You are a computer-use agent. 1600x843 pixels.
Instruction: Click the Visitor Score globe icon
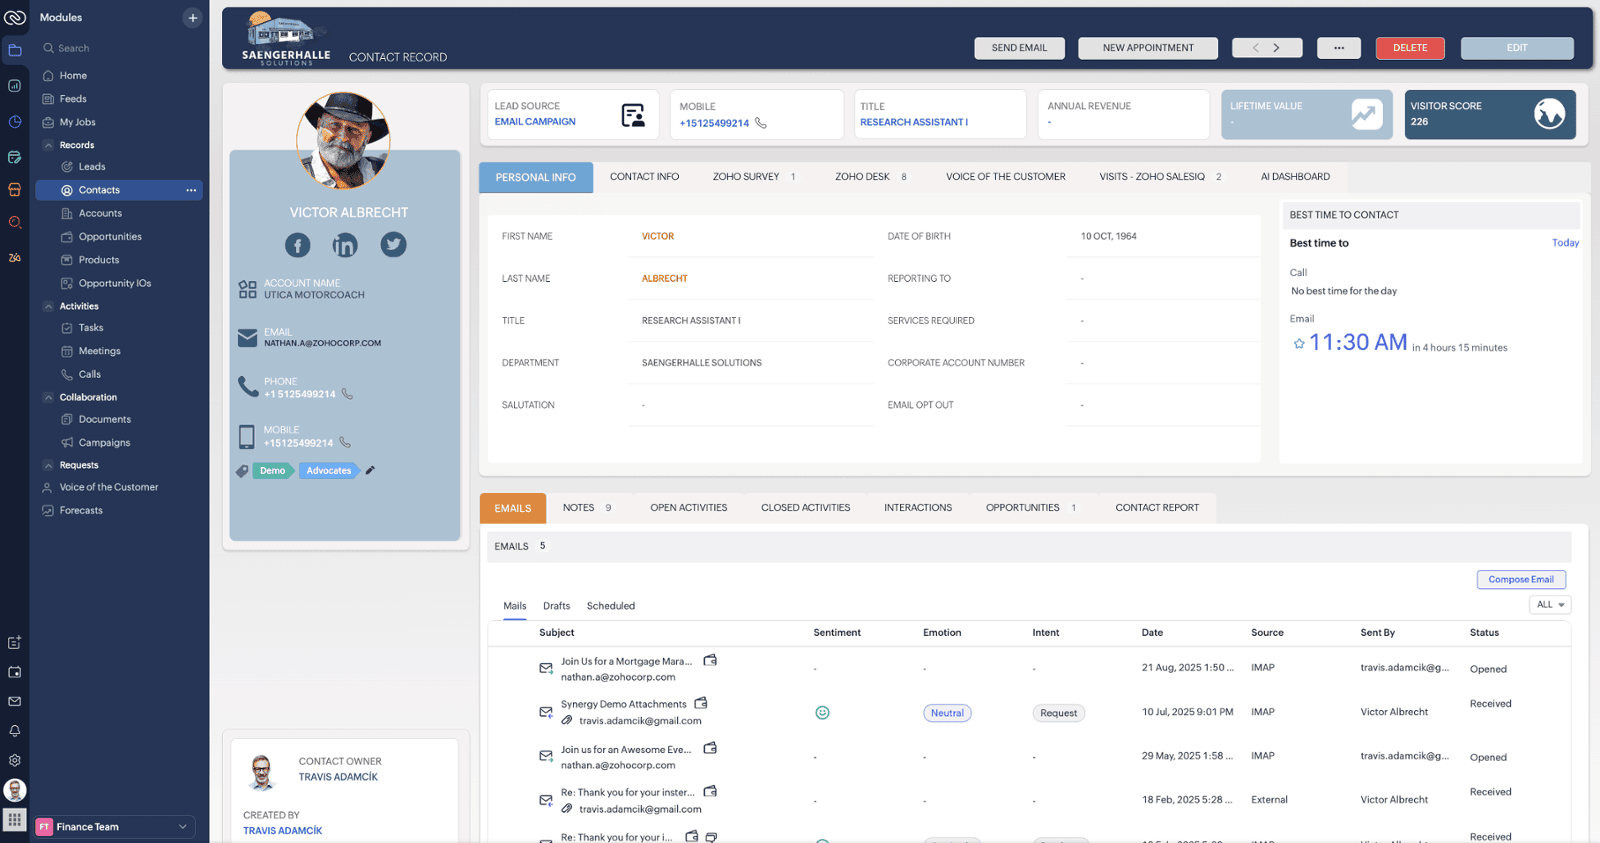coord(1549,114)
